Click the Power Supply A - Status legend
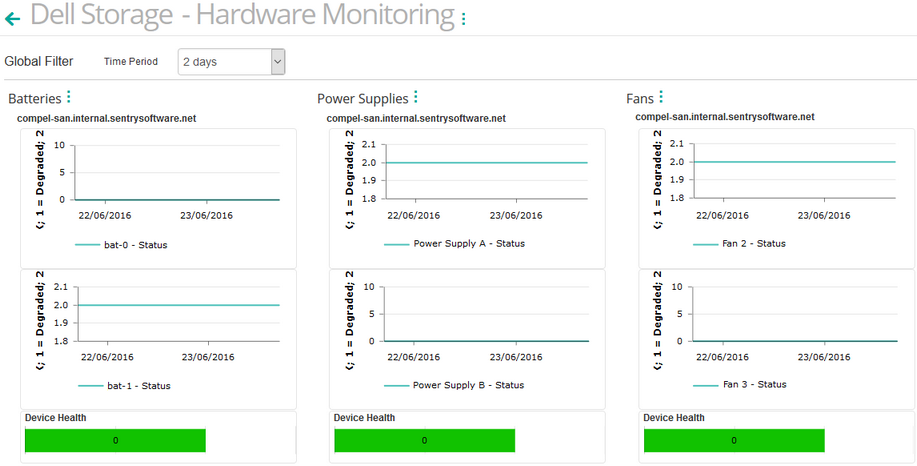The width and height of the screenshot is (917, 466). click(x=454, y=244)
